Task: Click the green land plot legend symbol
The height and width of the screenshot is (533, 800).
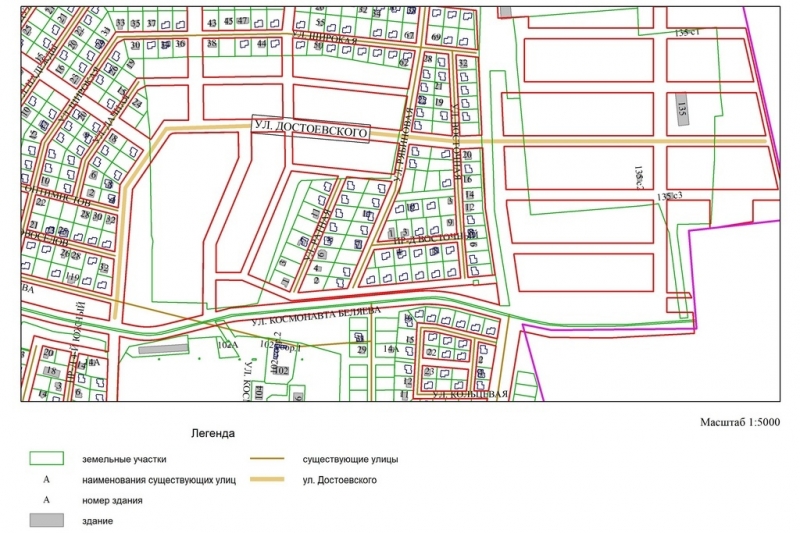Action: 46,459
